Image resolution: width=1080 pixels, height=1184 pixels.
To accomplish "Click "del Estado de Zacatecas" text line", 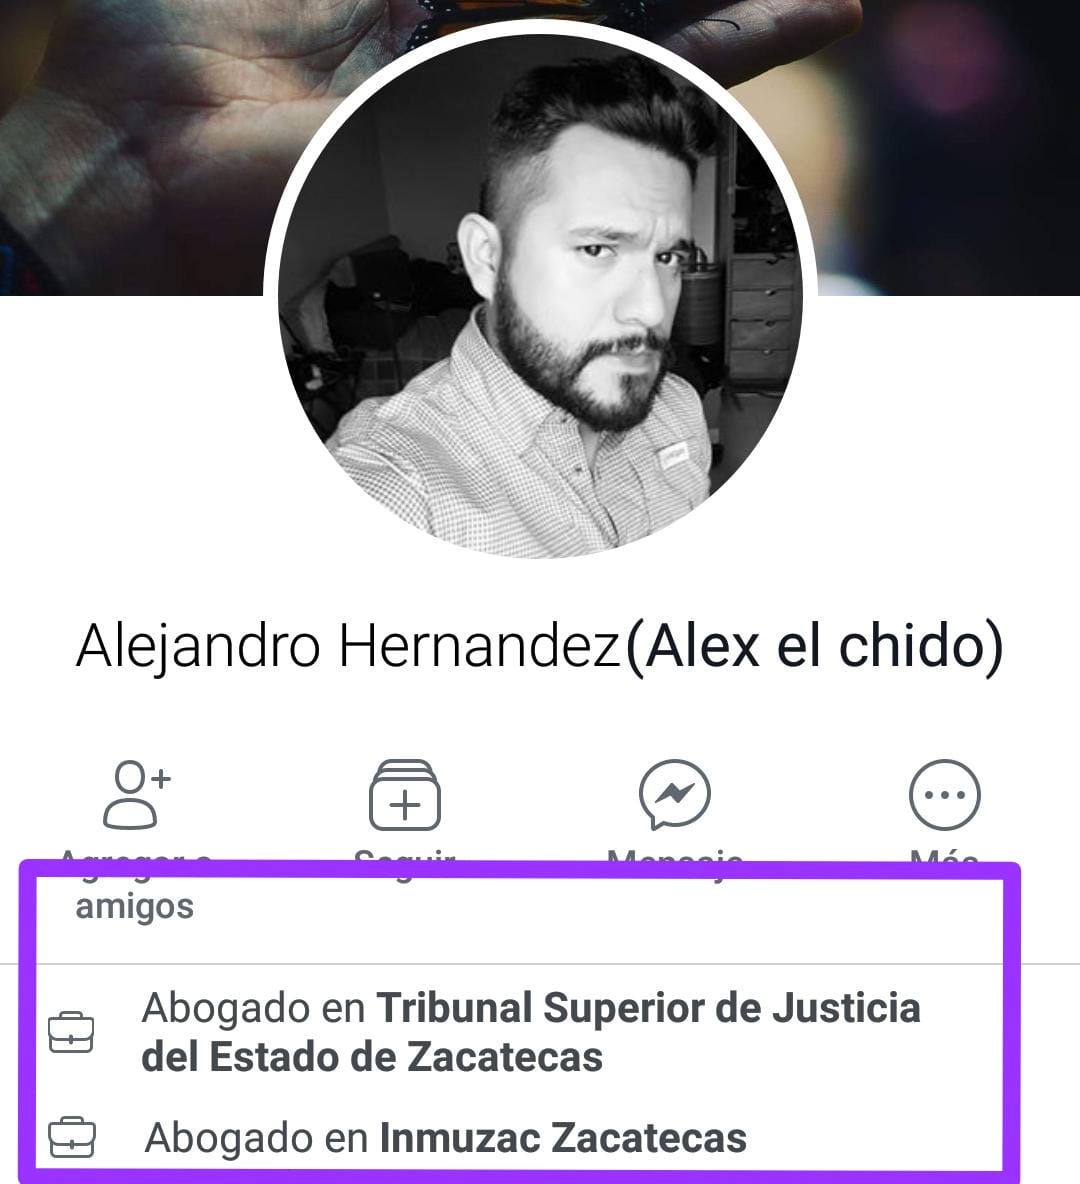I will pos(372,1056).
